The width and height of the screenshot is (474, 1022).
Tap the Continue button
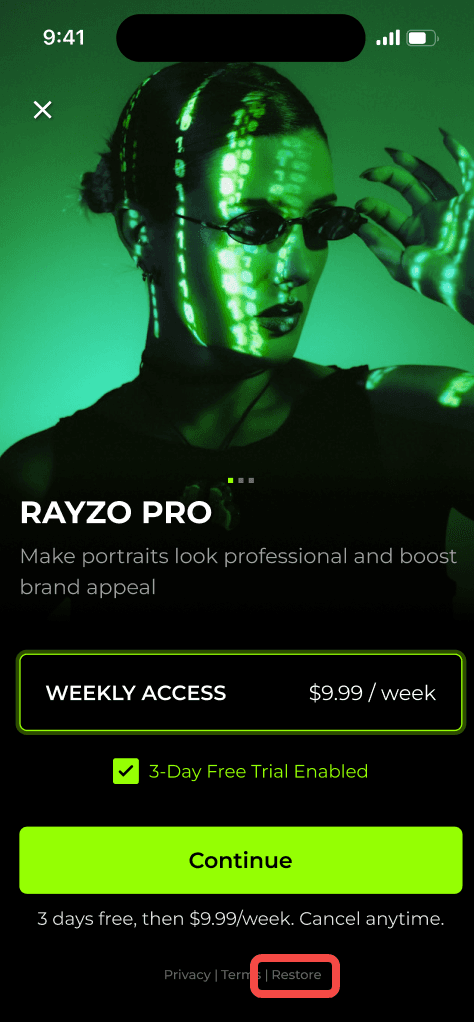point(241,860)
